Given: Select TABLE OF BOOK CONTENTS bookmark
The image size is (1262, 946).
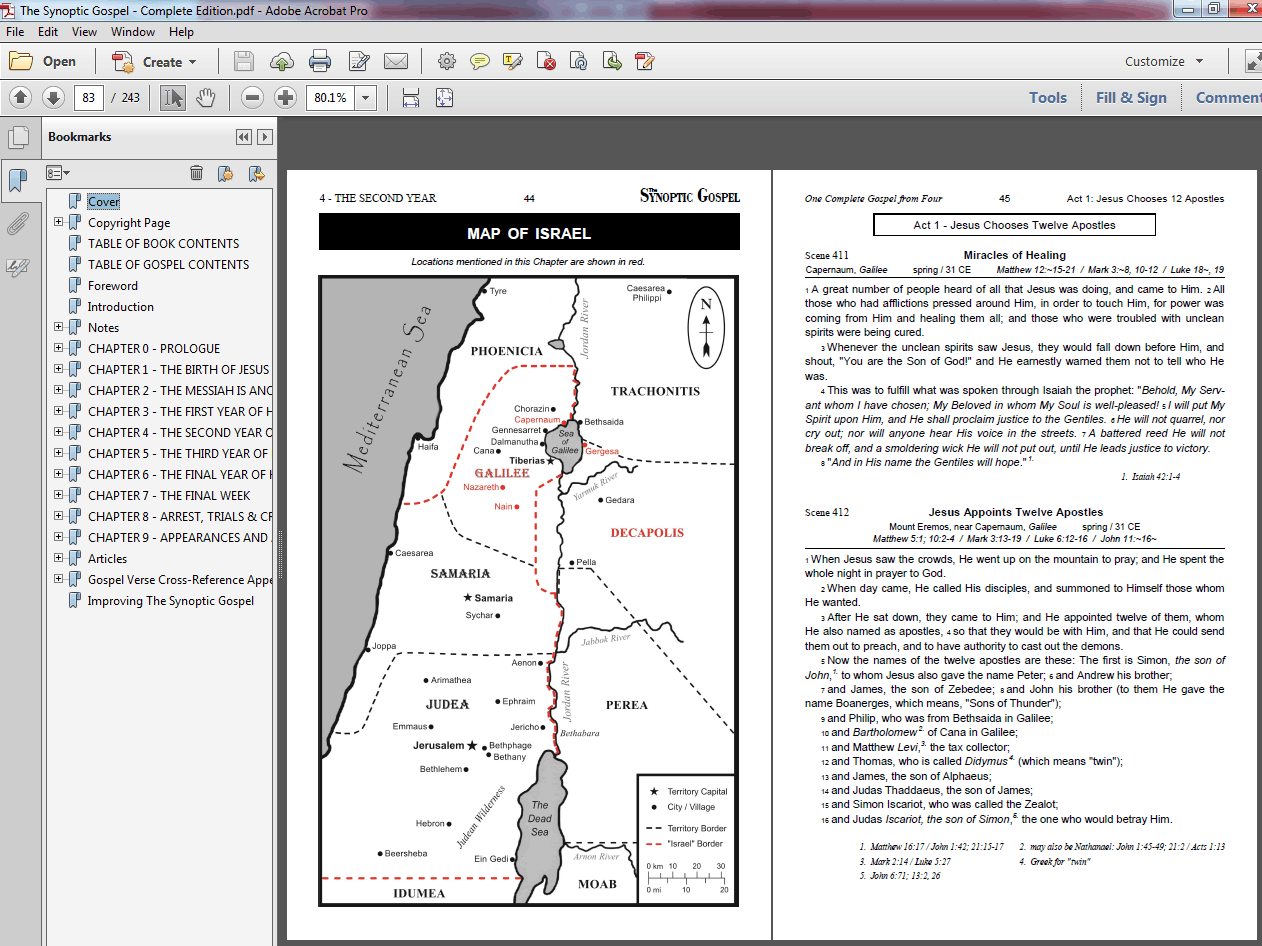Looking at the screenshot, I should point(163,243).
